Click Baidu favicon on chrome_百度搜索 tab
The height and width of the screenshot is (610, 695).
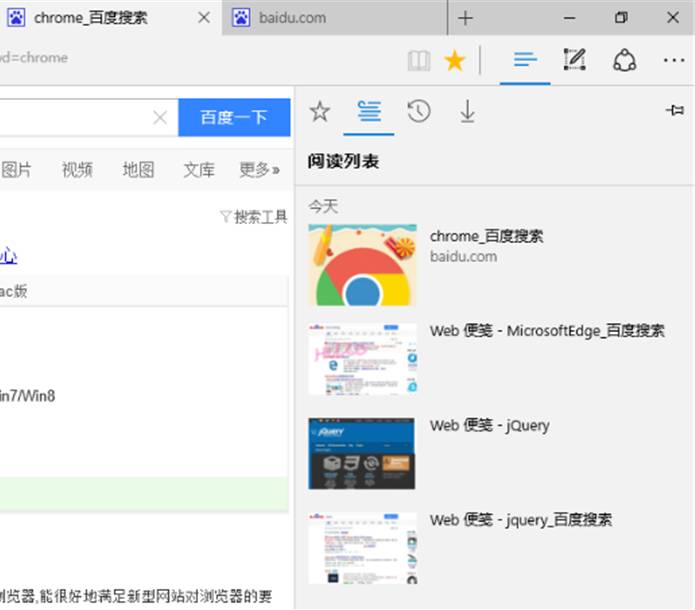(x=16, y=18)
